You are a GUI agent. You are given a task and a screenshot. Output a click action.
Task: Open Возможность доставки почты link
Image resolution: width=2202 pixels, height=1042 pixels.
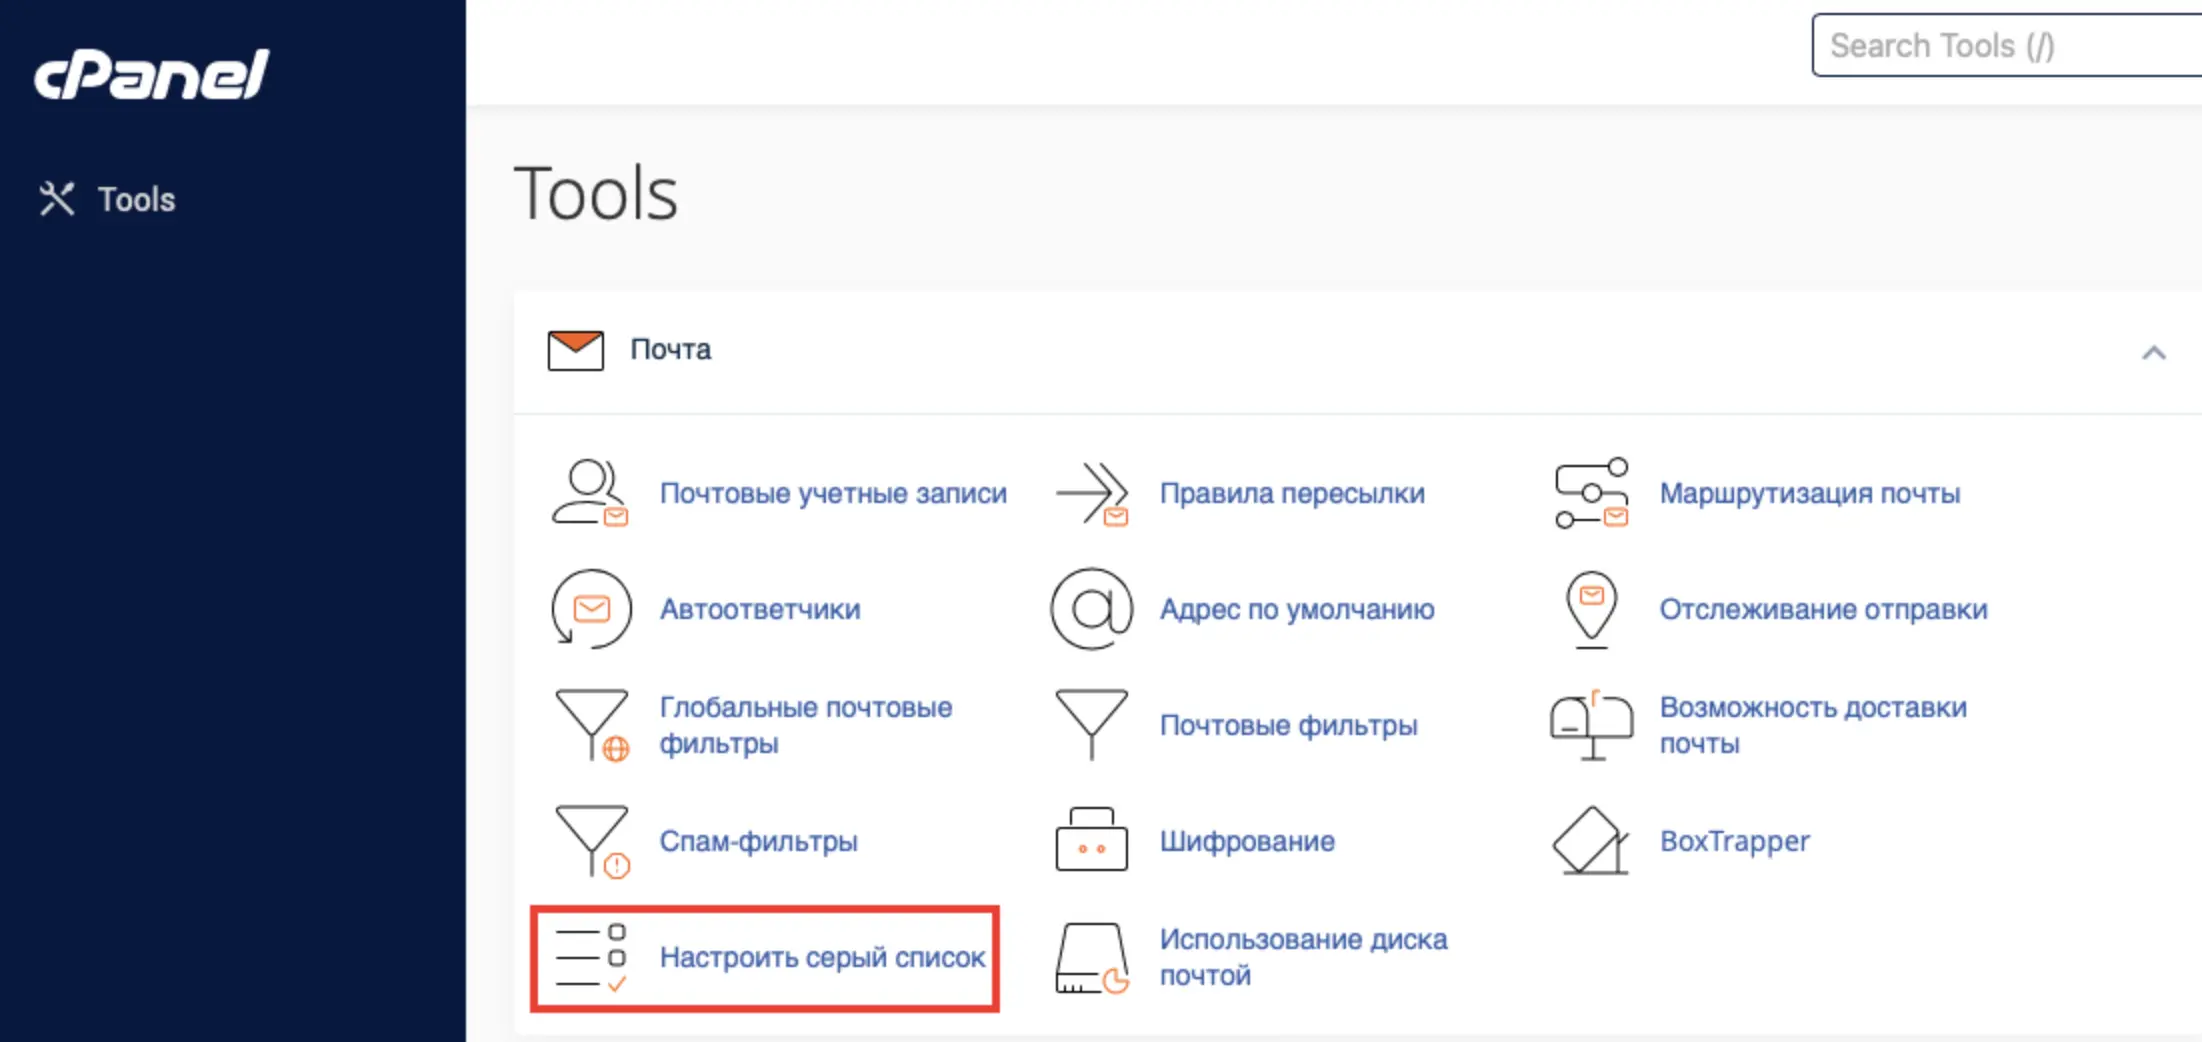pos(1813,725)
